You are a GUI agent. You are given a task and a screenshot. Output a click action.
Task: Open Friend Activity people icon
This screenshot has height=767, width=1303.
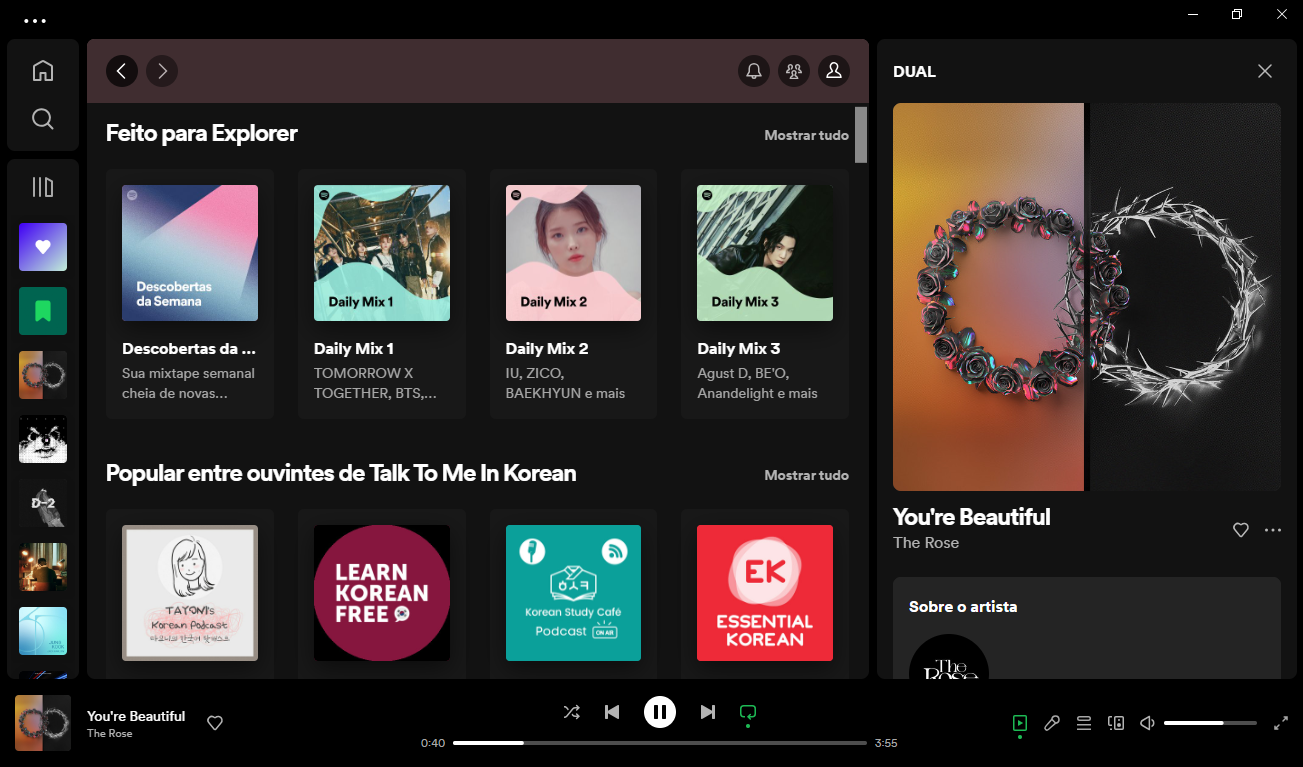coord(794,71)
